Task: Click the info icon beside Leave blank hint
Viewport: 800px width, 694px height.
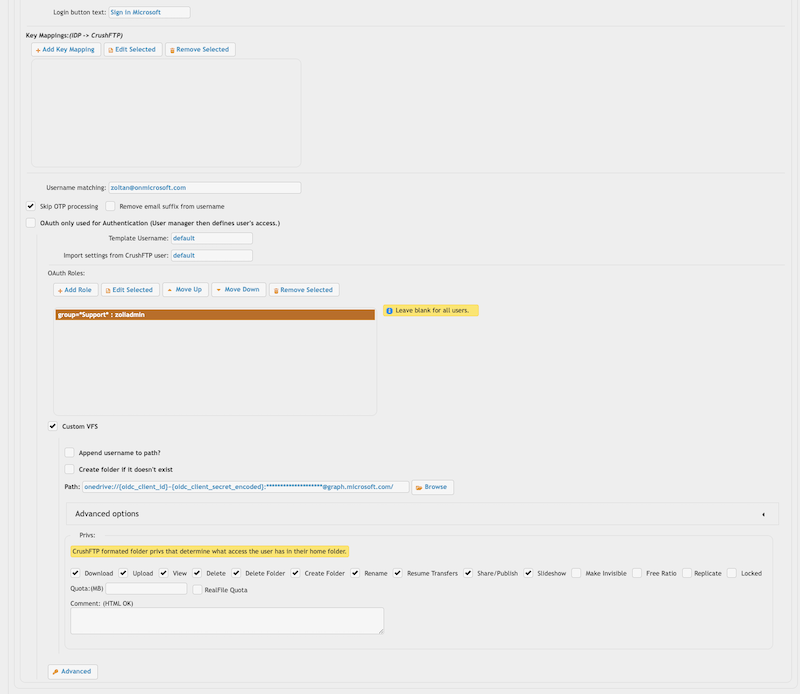Action: point(389,311)
